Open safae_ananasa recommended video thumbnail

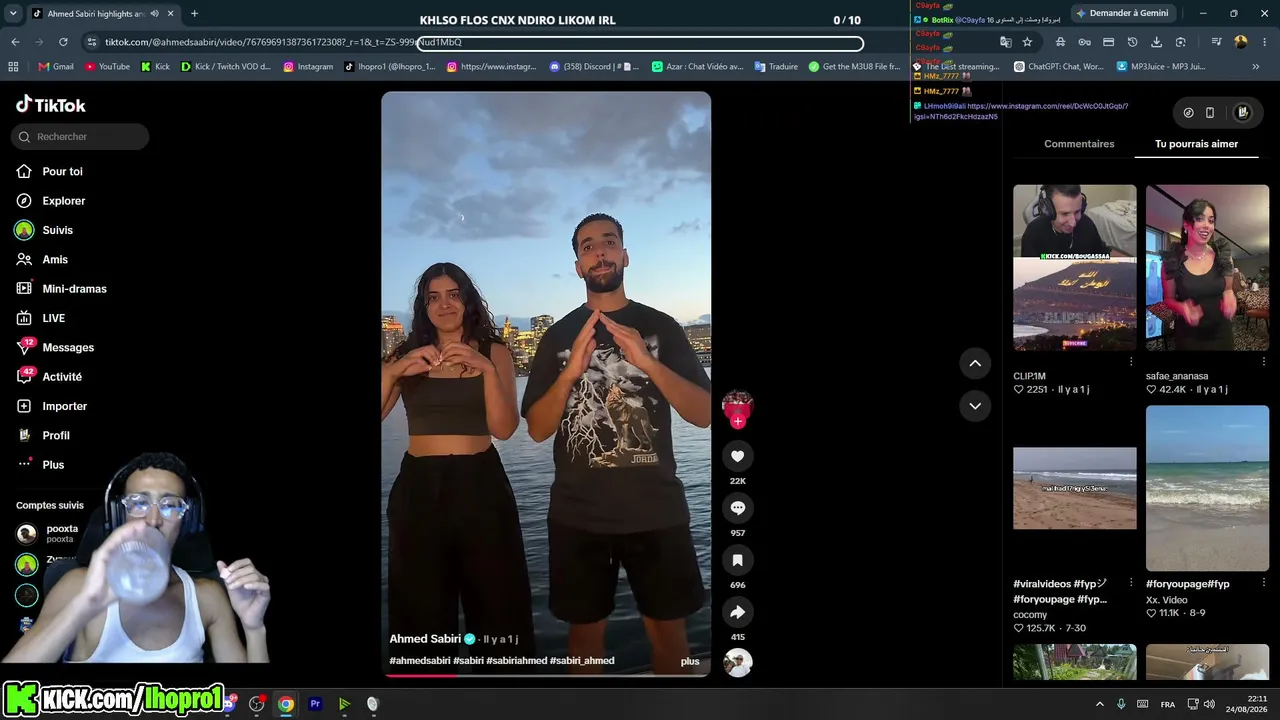(1207, 267)
